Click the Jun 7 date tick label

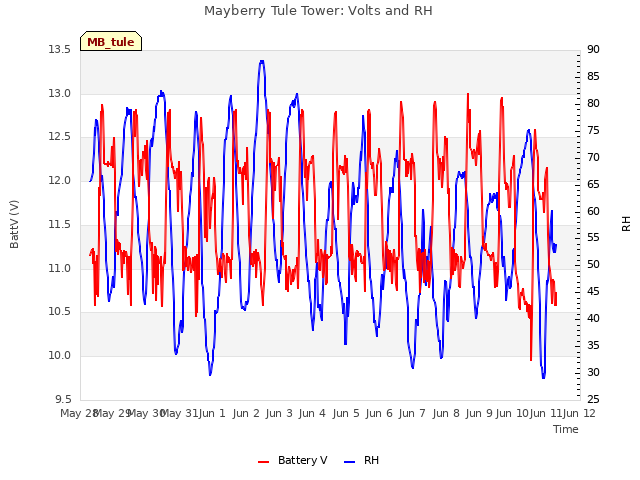pos(412,413)
